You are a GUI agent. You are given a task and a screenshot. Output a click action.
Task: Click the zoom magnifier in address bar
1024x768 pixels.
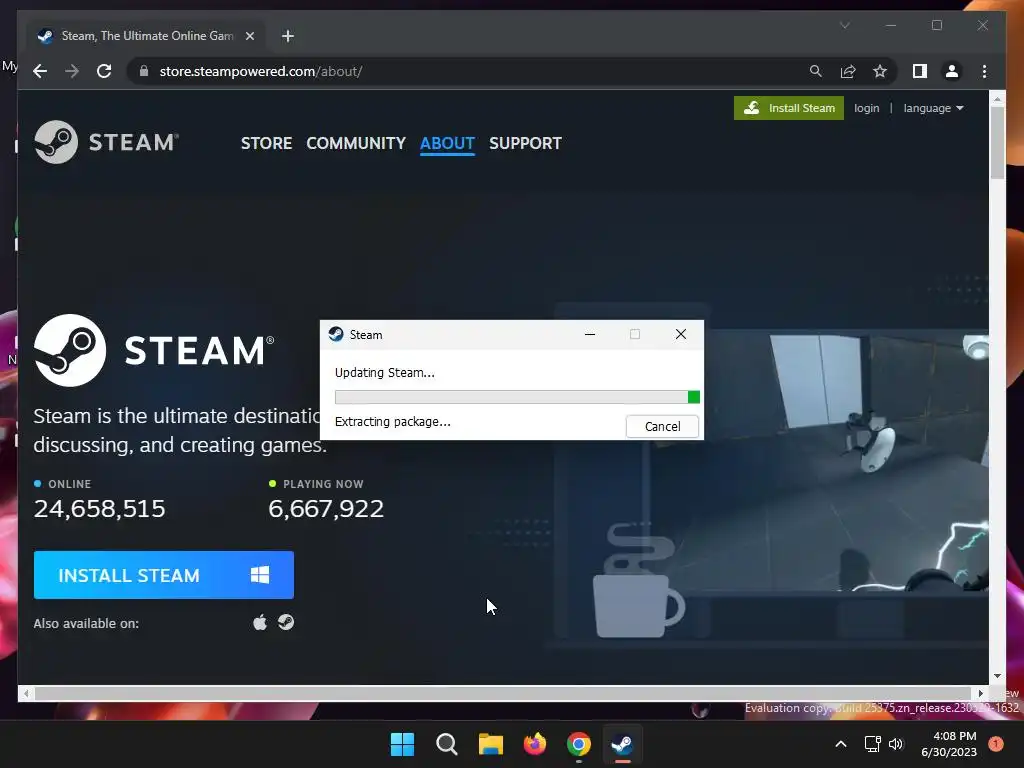[x=816, y=71]
